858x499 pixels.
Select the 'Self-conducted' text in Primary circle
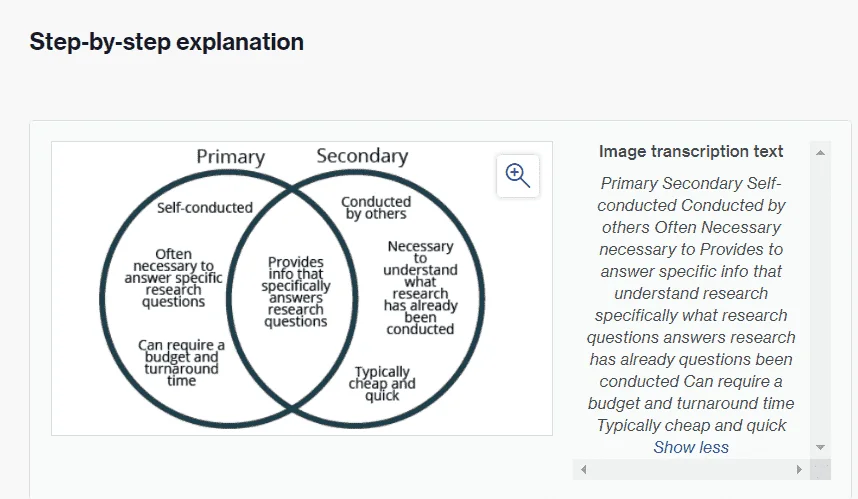[205, 208]
